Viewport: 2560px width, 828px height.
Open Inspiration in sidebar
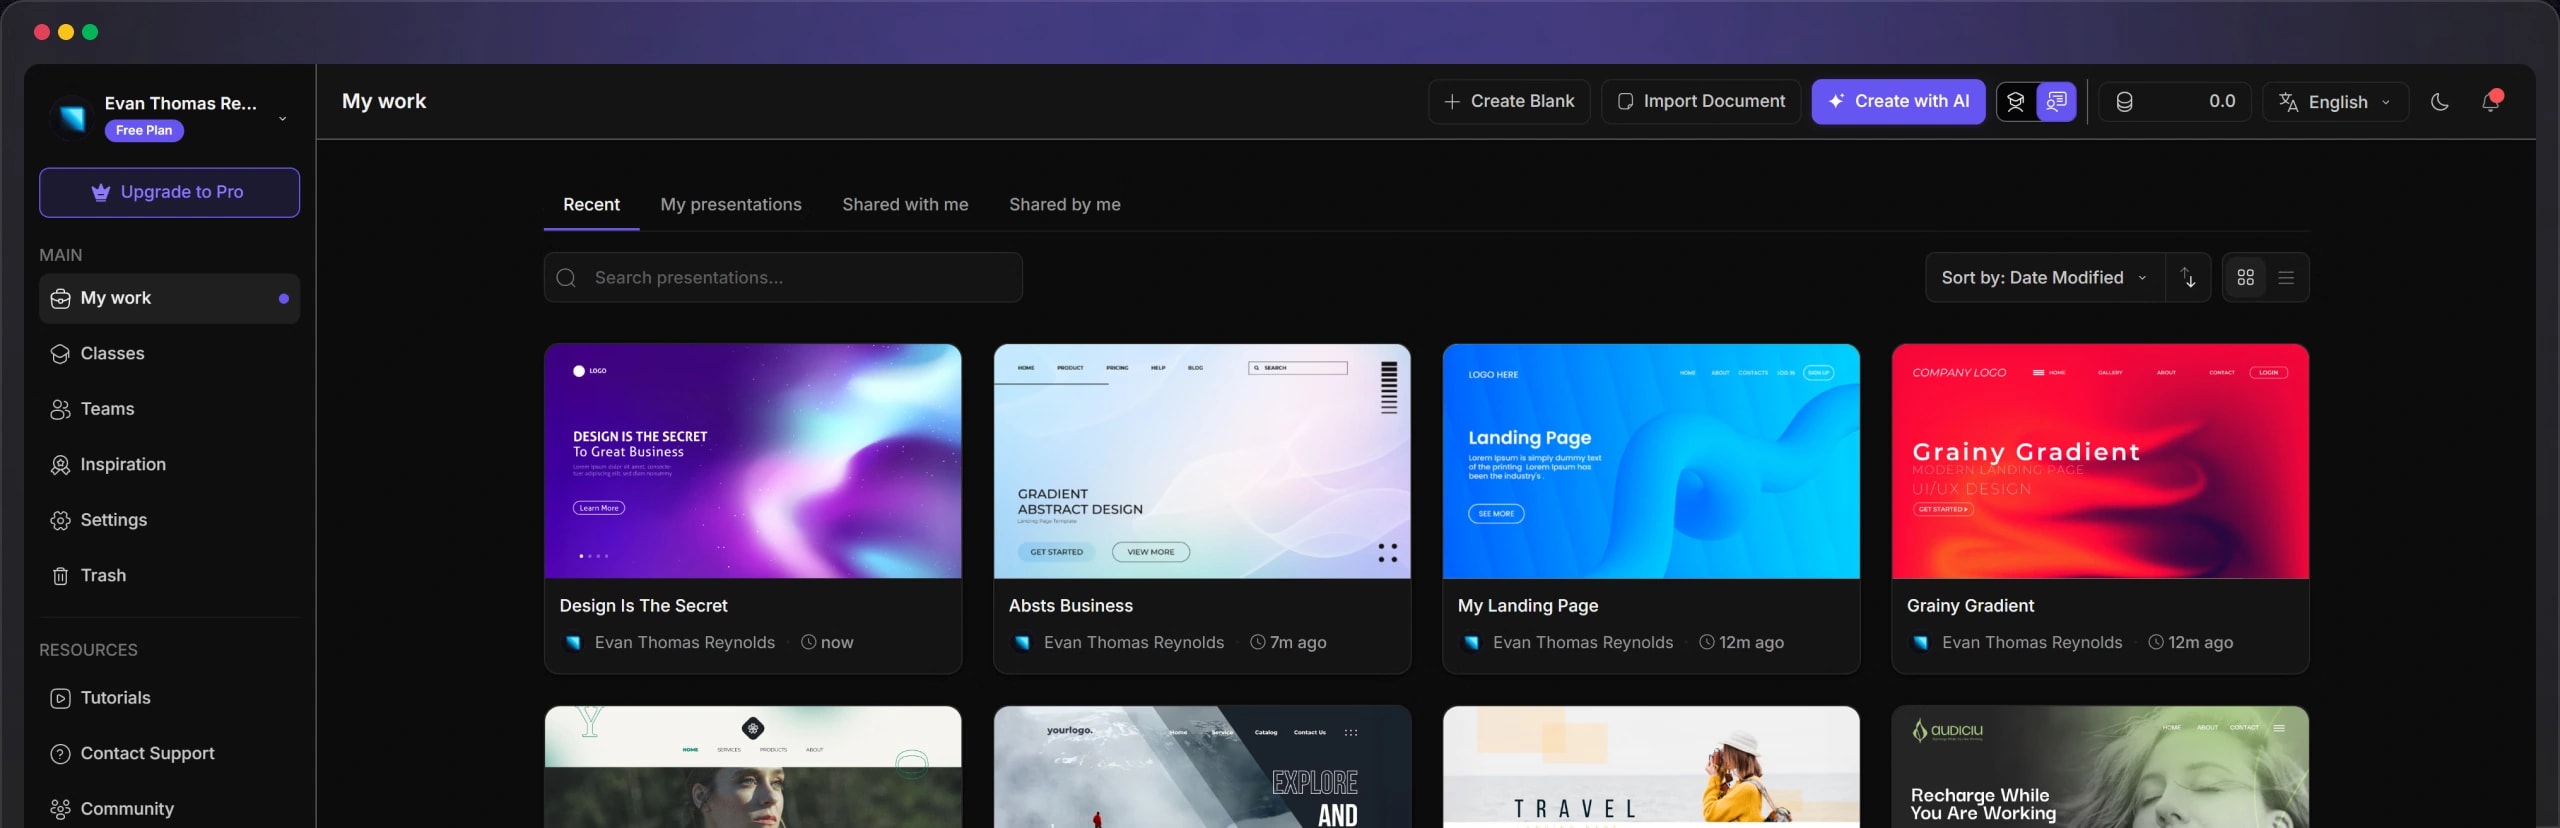pyautogui.click(x=169, y=464)
